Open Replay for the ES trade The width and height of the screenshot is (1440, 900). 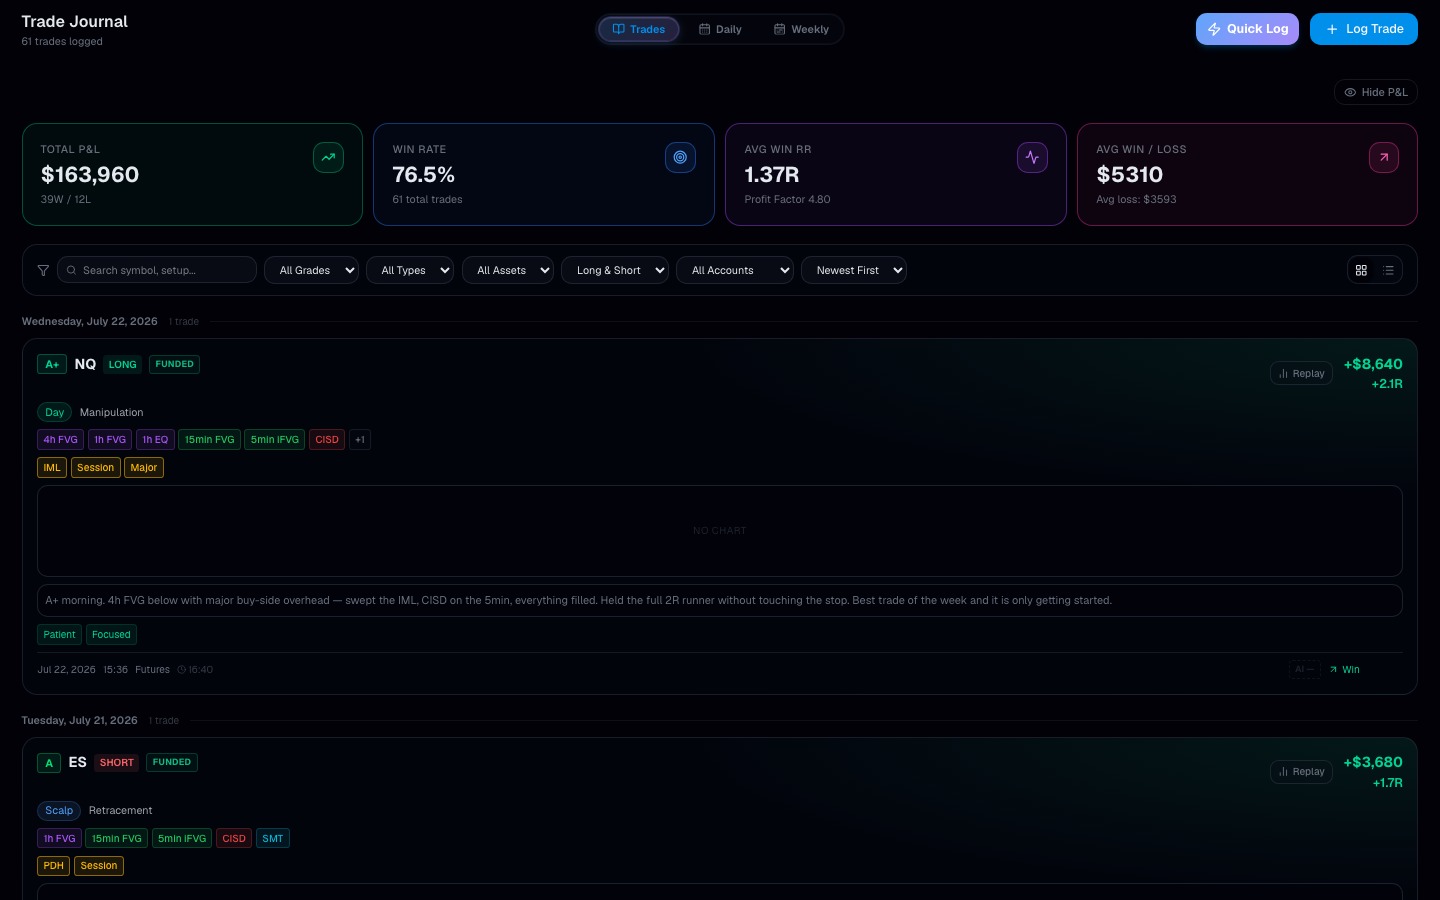pos(1301,771)
